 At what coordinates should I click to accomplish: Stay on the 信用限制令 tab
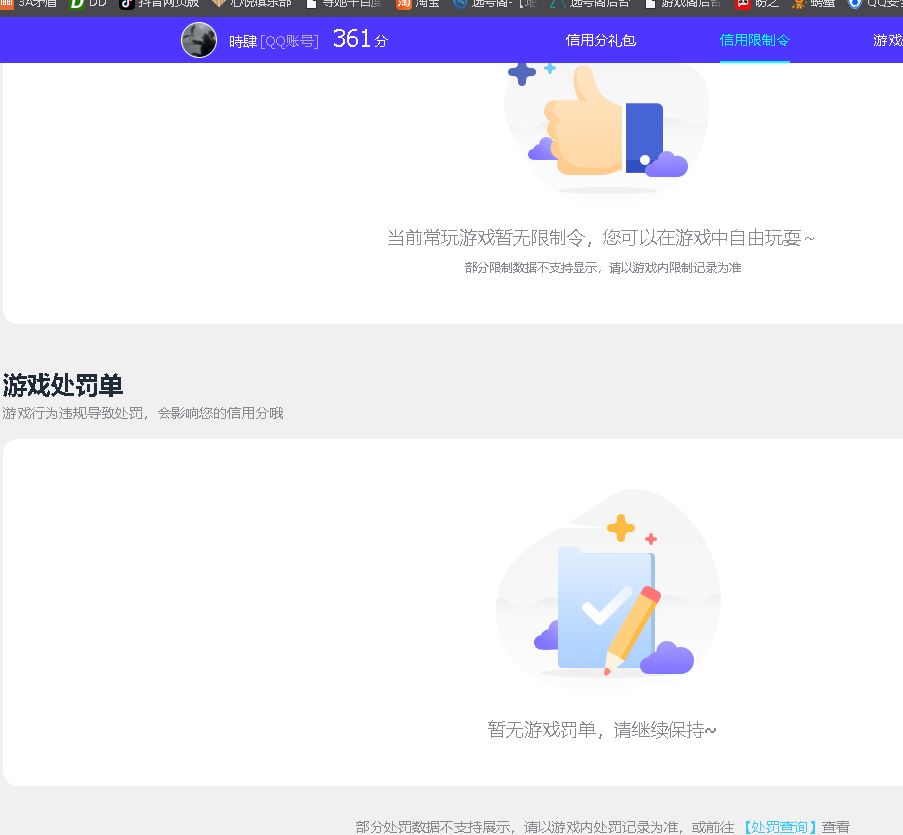[754, 41]
